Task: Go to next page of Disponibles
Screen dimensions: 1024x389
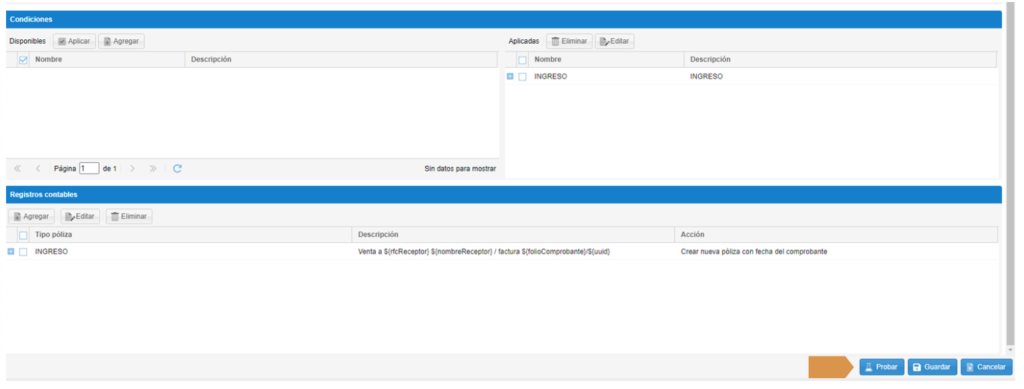Action: (133, 168)
